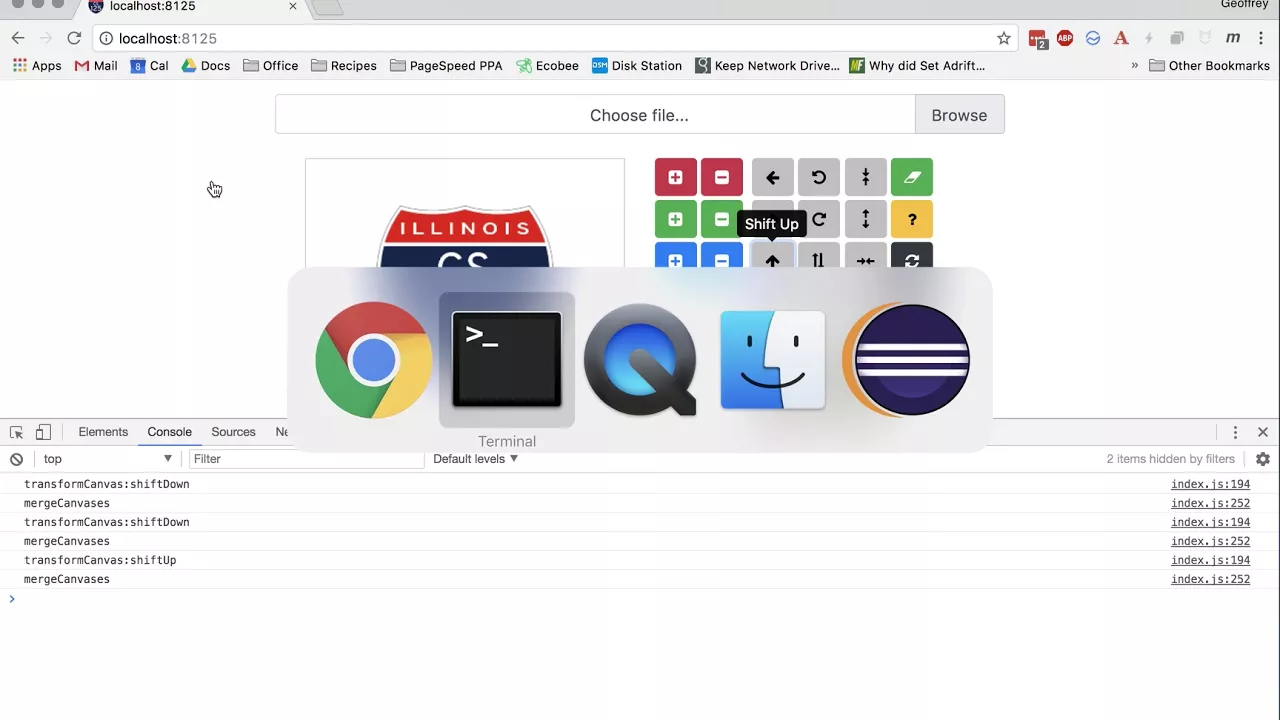
Task: Clear the console with the ban icon
Action: [x=16, y=459]
